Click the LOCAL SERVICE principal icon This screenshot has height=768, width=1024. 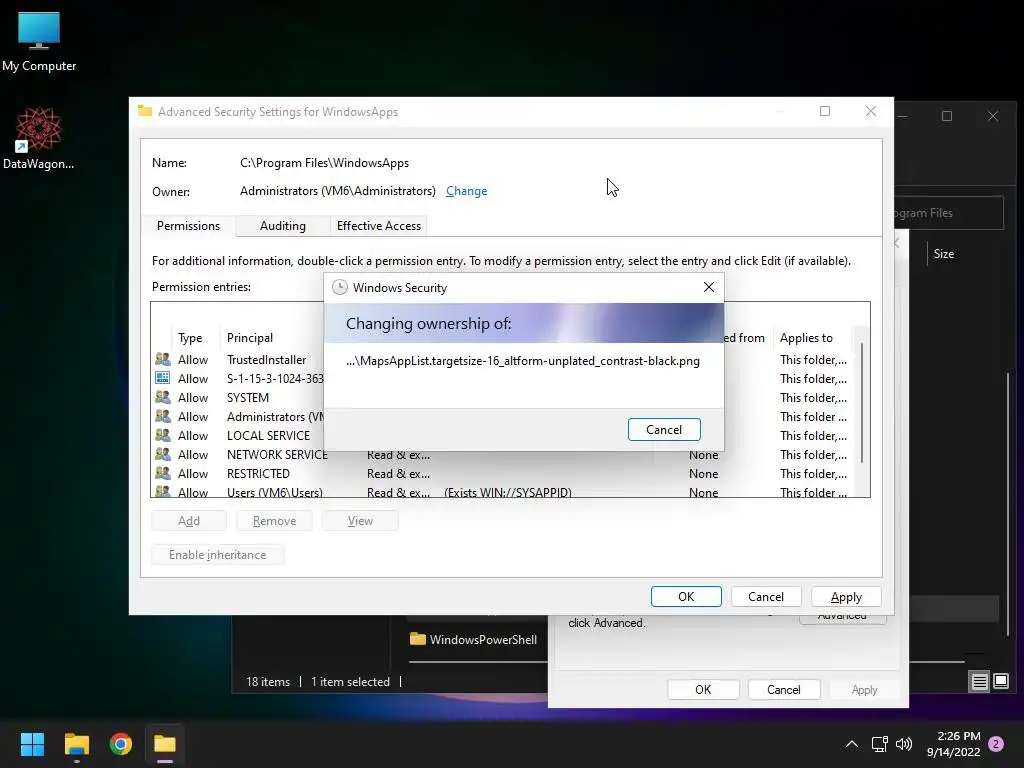[163, 435]
